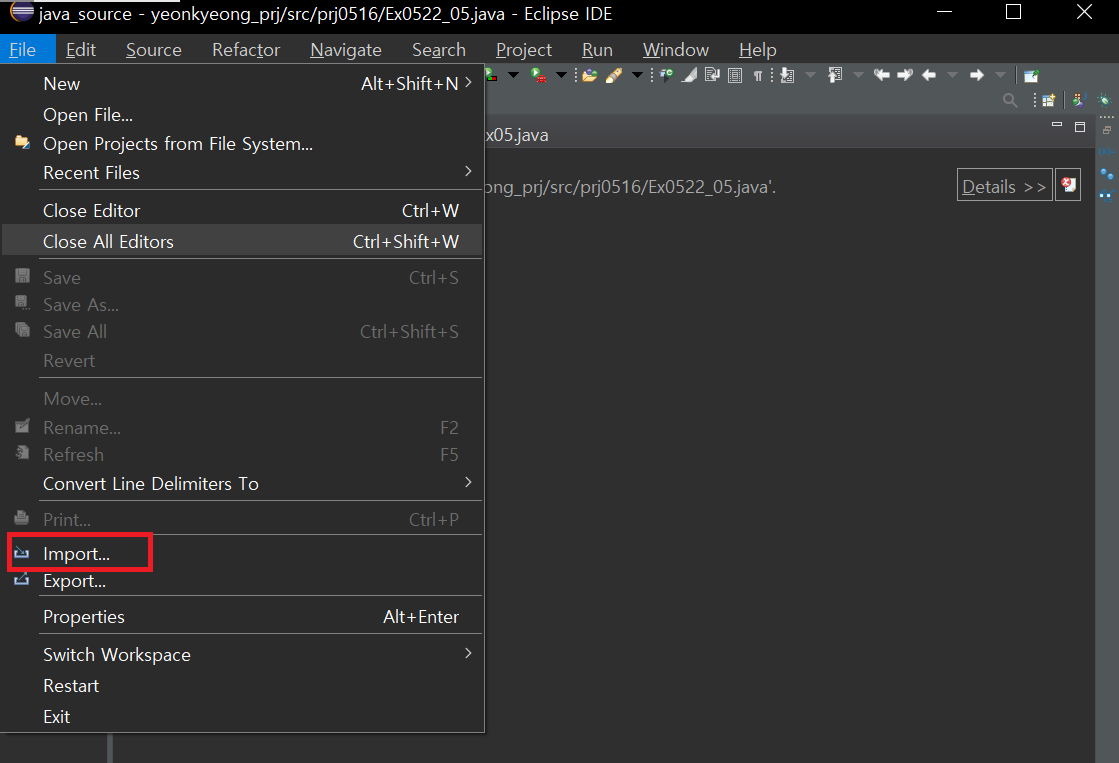Toggle the Java editor breadcrumb icon
Viewport: 1119px width, 763px height.
[665, 75]
